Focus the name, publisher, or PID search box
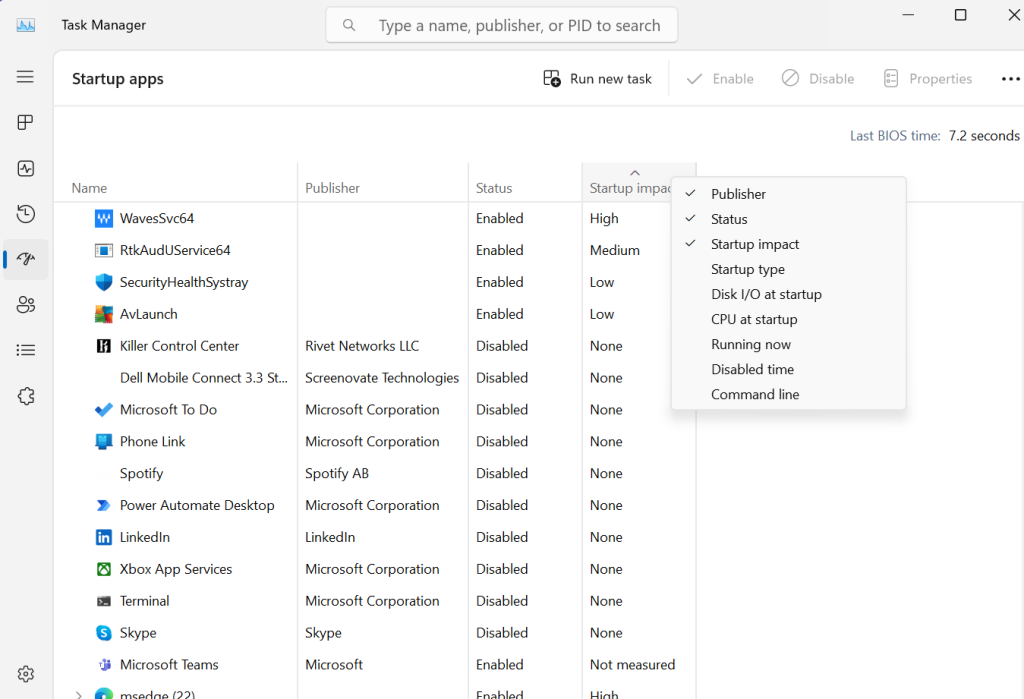The width and height of the screenshot is (1024, 699). tap(502, 25)
